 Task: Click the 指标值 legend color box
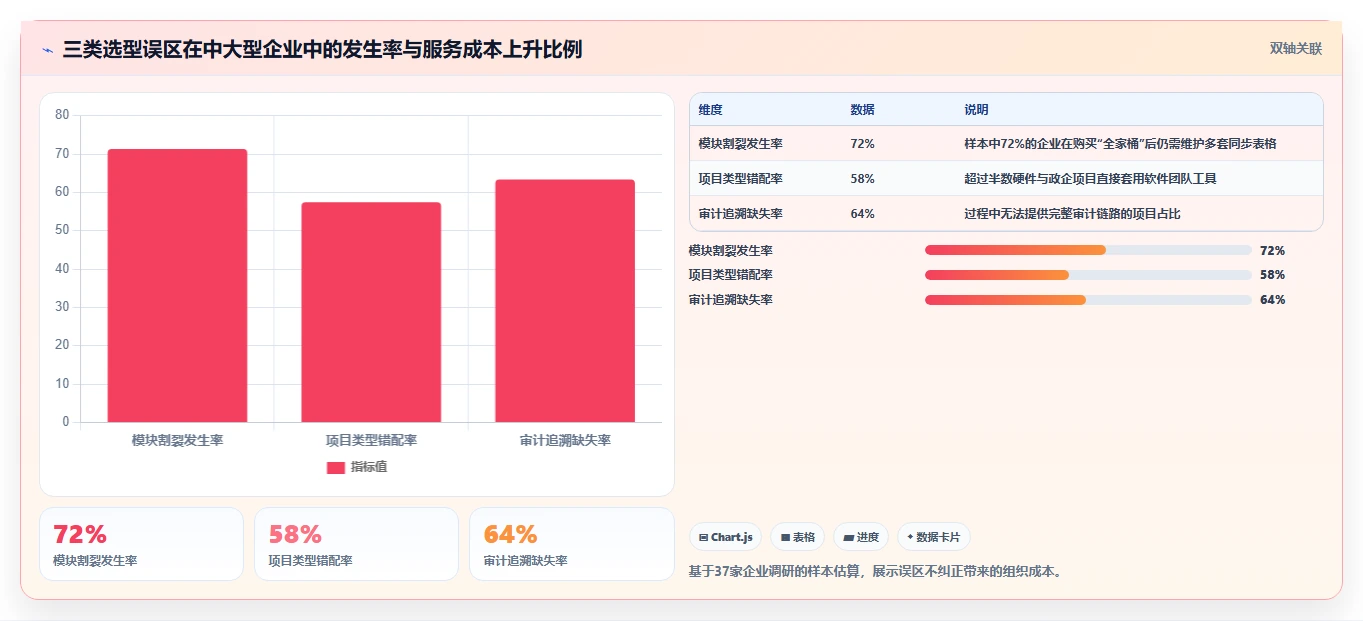pos(336,468)
